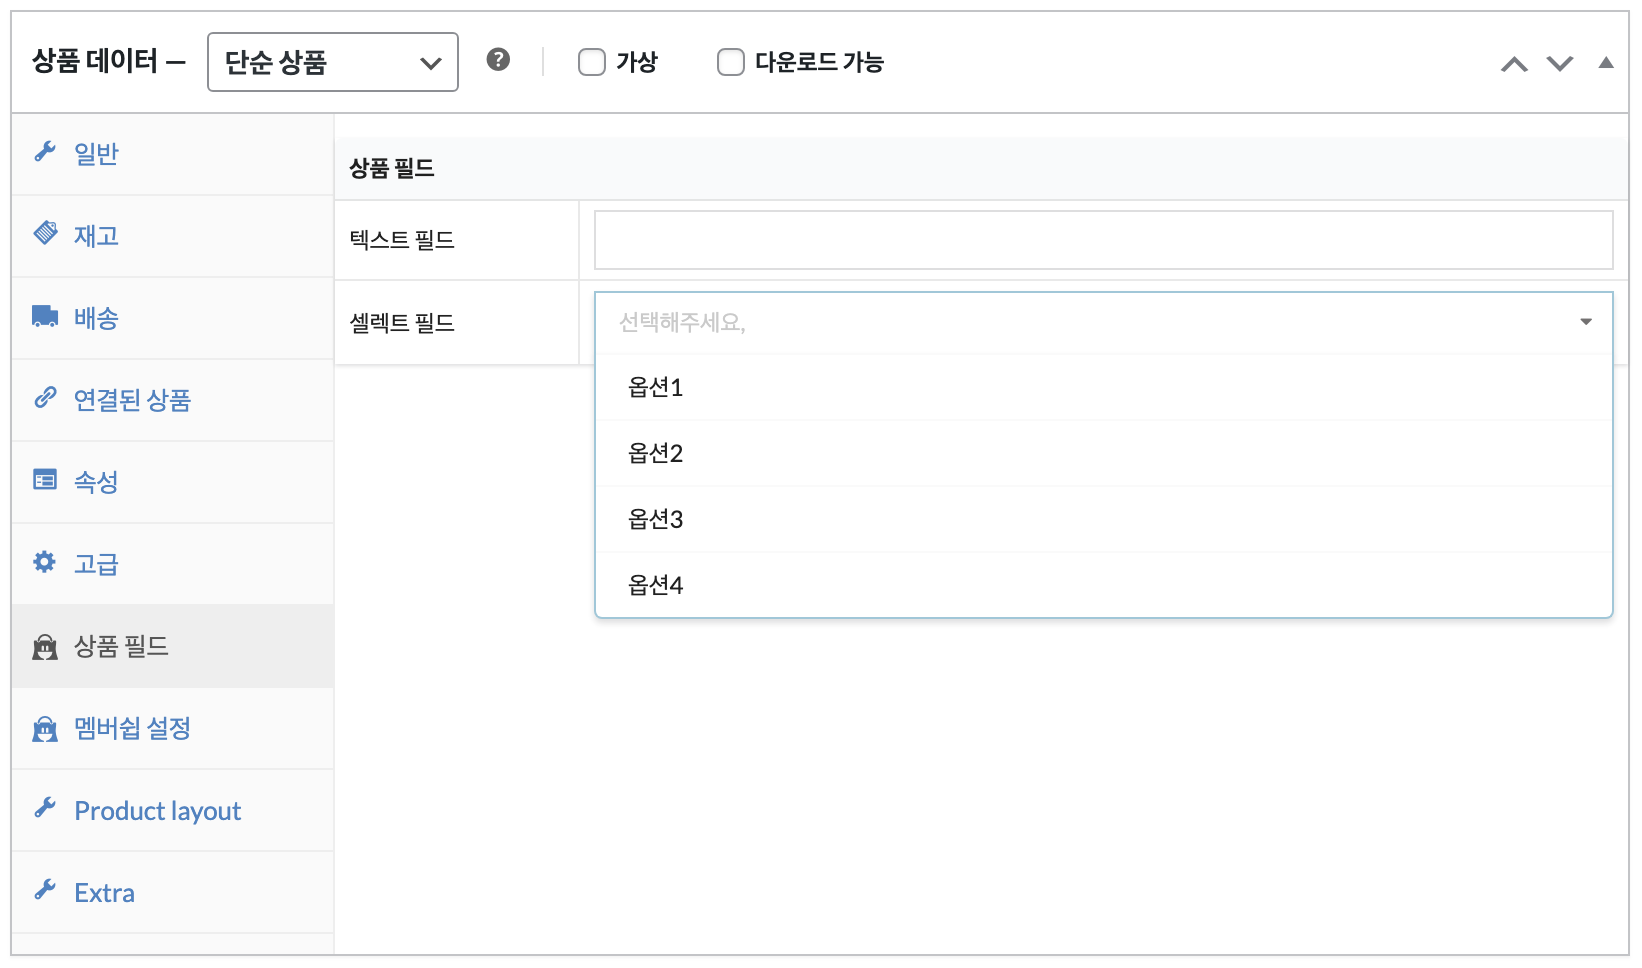Move the panel up with the up chevron
The width and height of the screenshot is (1642, 968).
click(1514, 64)
